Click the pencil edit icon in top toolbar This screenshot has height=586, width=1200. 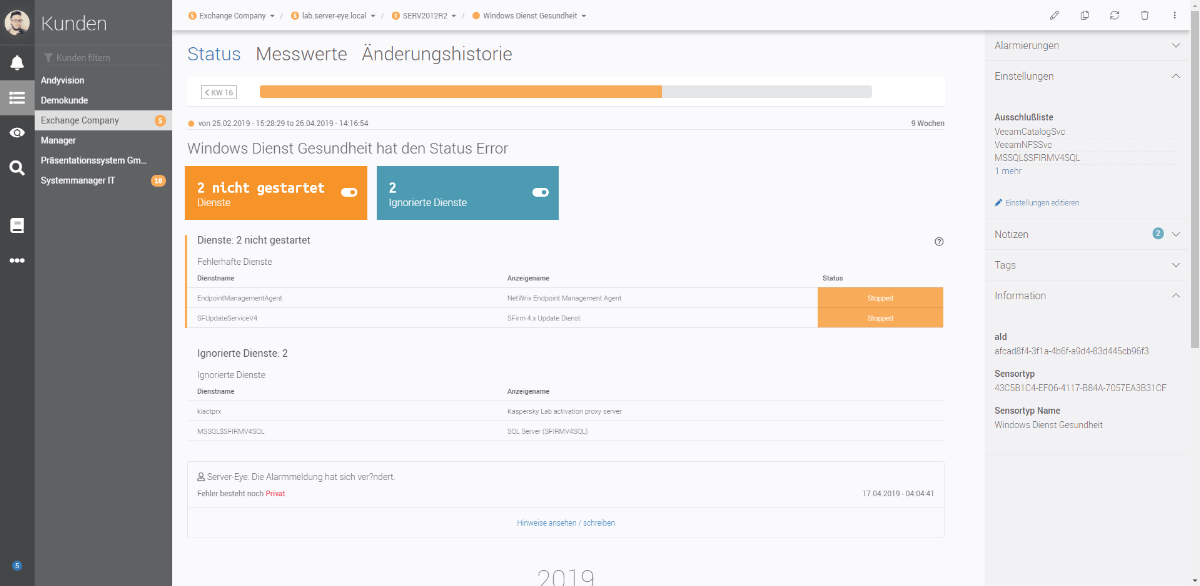(1054, 16)
